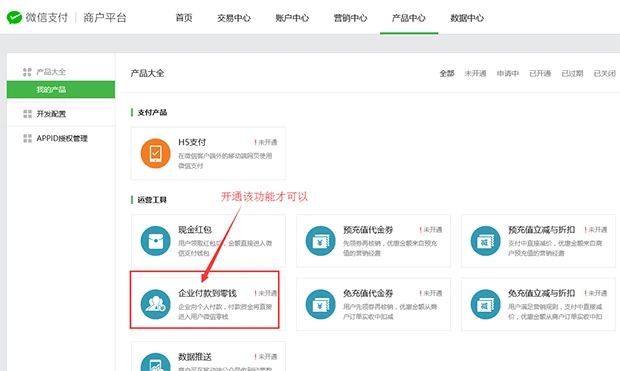Click the 预充值代金券 coupon icon
This screenshot has width=620, height=371.
[320, 240]
